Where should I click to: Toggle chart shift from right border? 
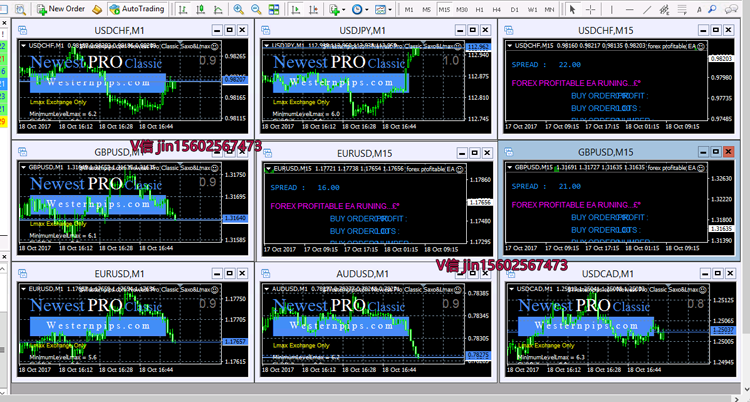click(313, 9)
